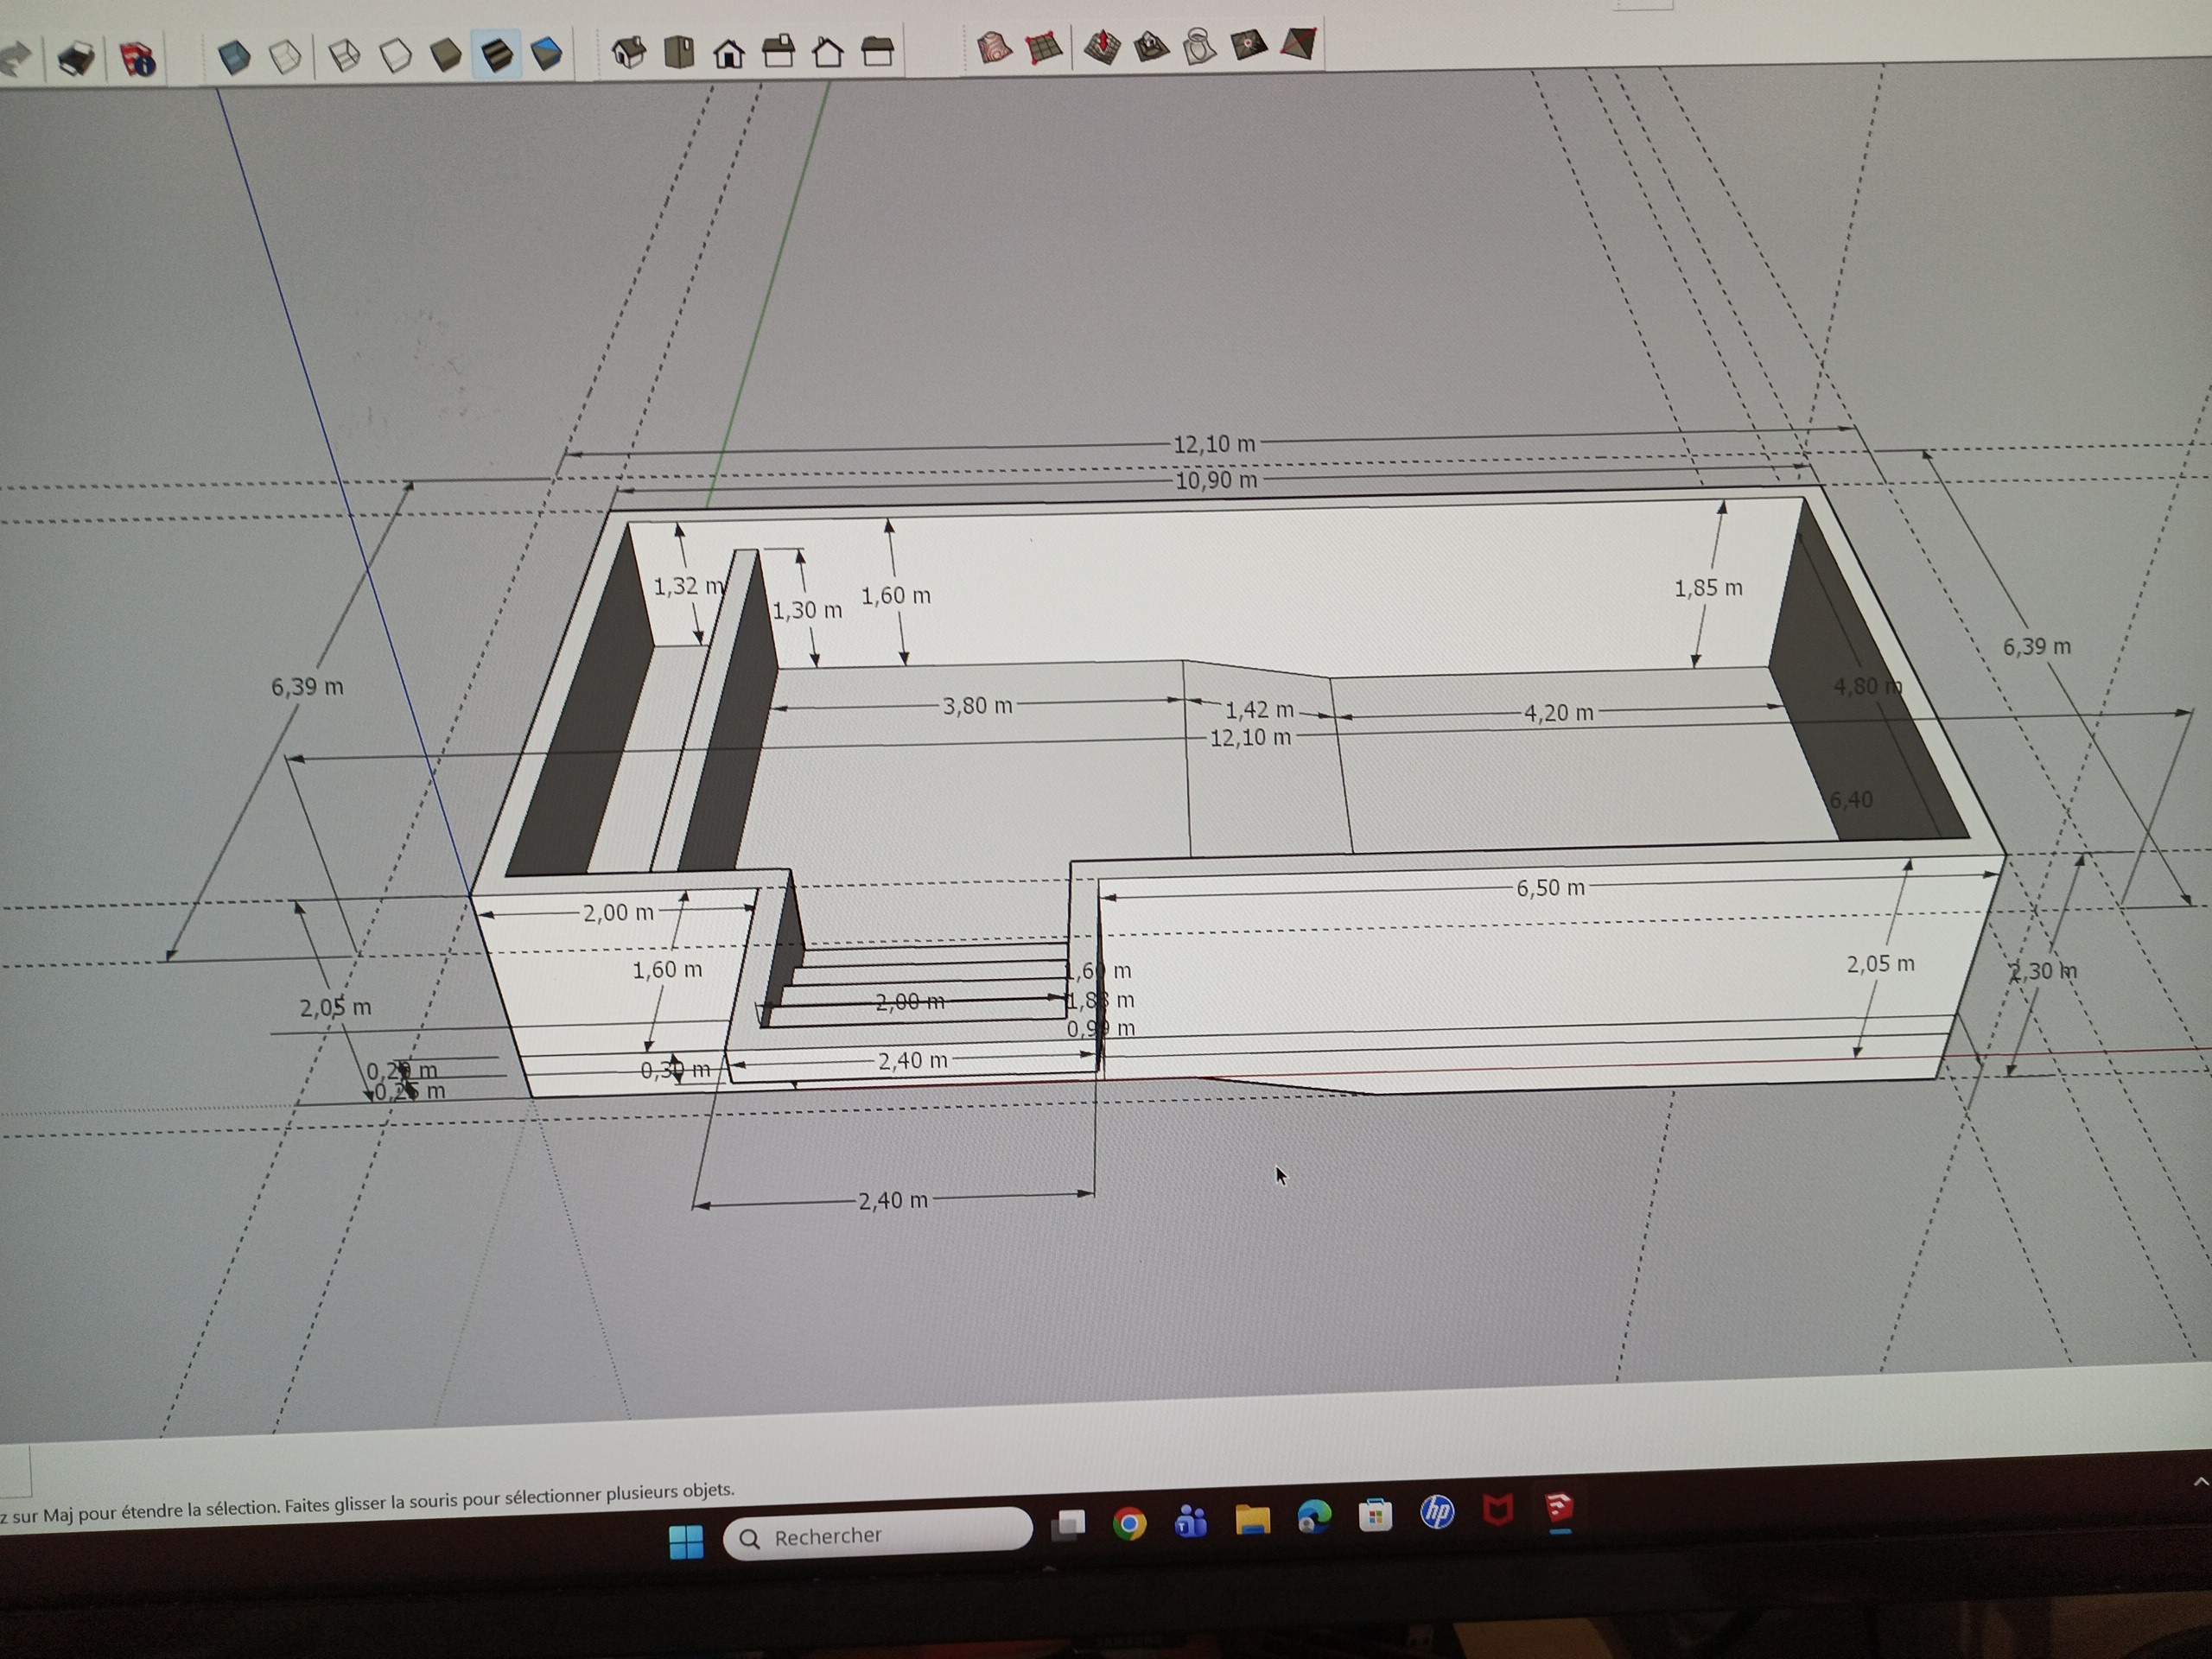Select the Sandbox Drape tool

click(x=1200, y=46)
